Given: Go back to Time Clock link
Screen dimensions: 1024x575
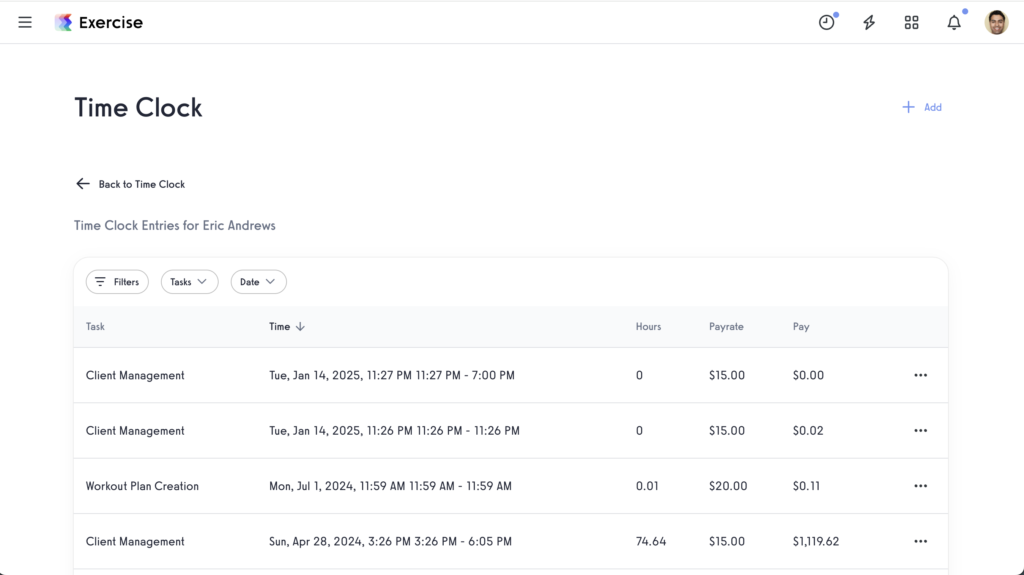Looking at the screenshot, I should [x=141, y=184].
